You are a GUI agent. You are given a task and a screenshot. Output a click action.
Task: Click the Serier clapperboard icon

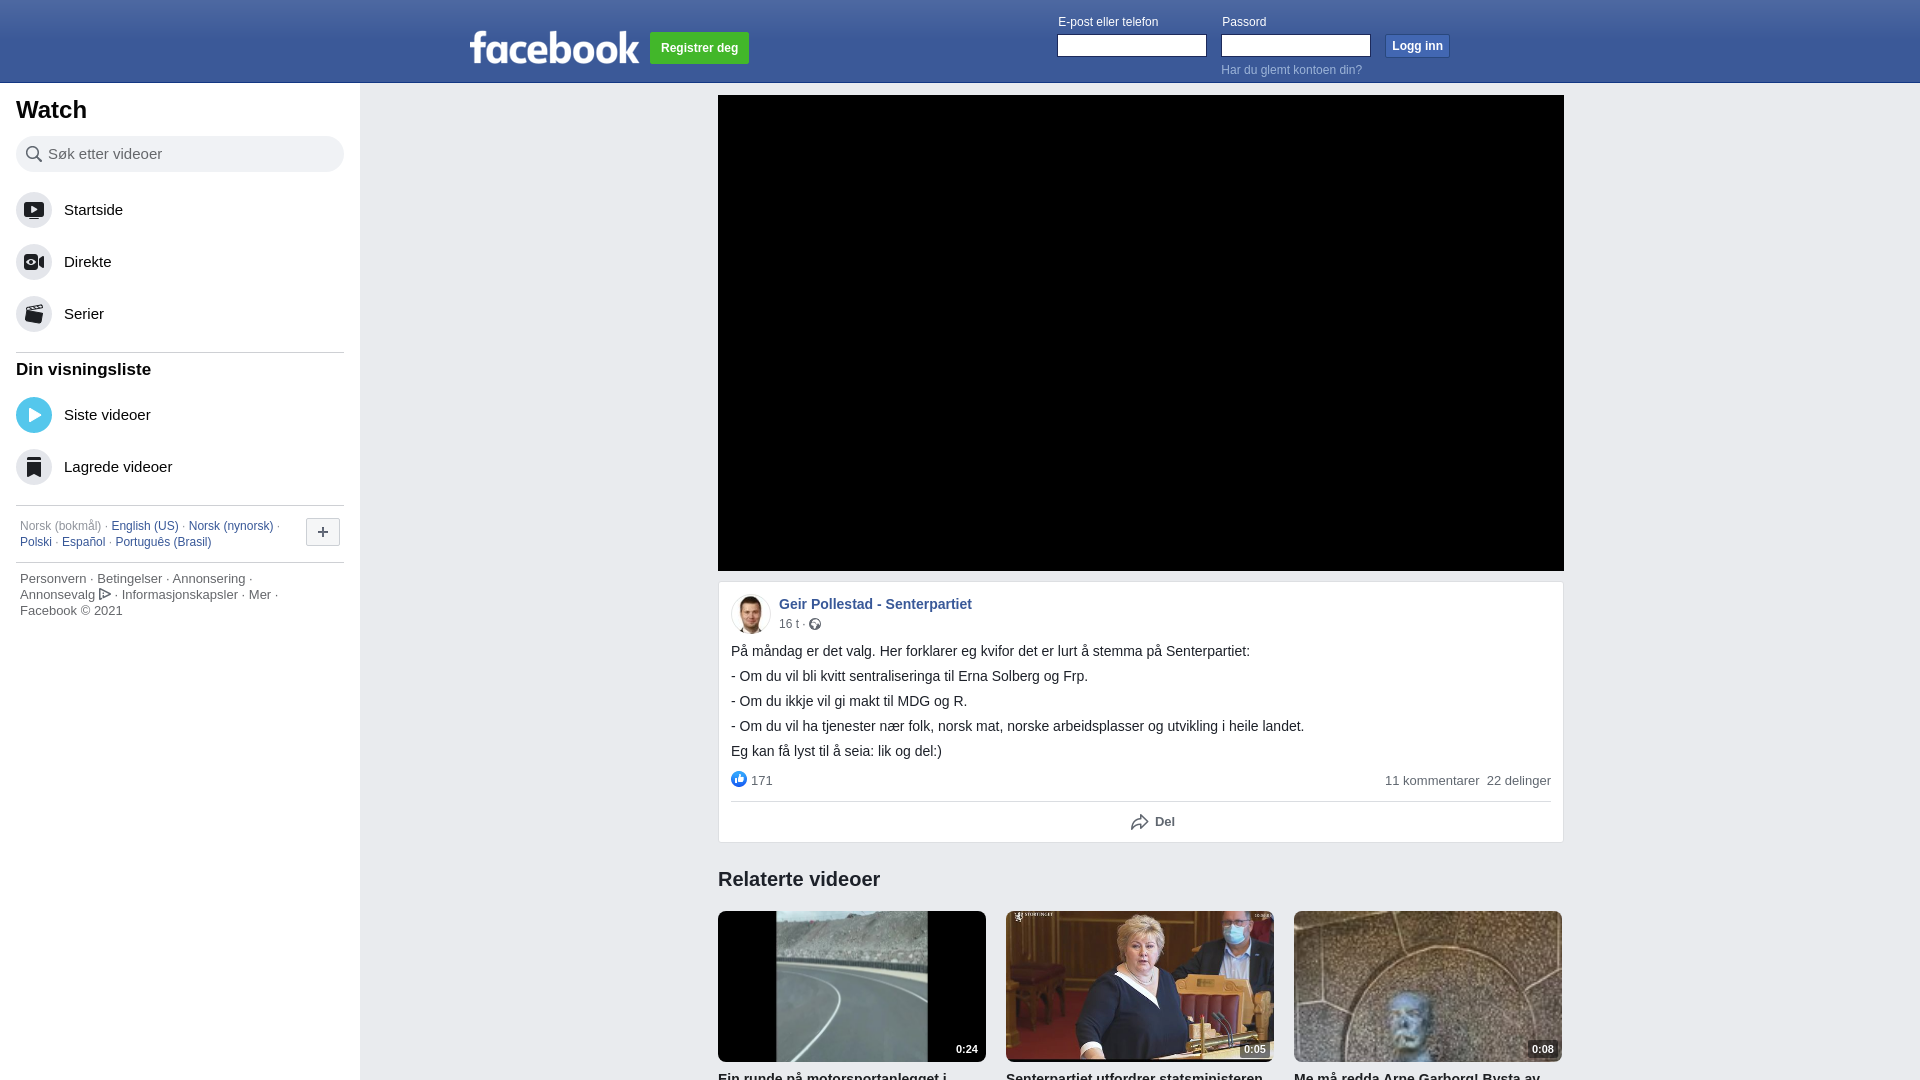(34, 314)
